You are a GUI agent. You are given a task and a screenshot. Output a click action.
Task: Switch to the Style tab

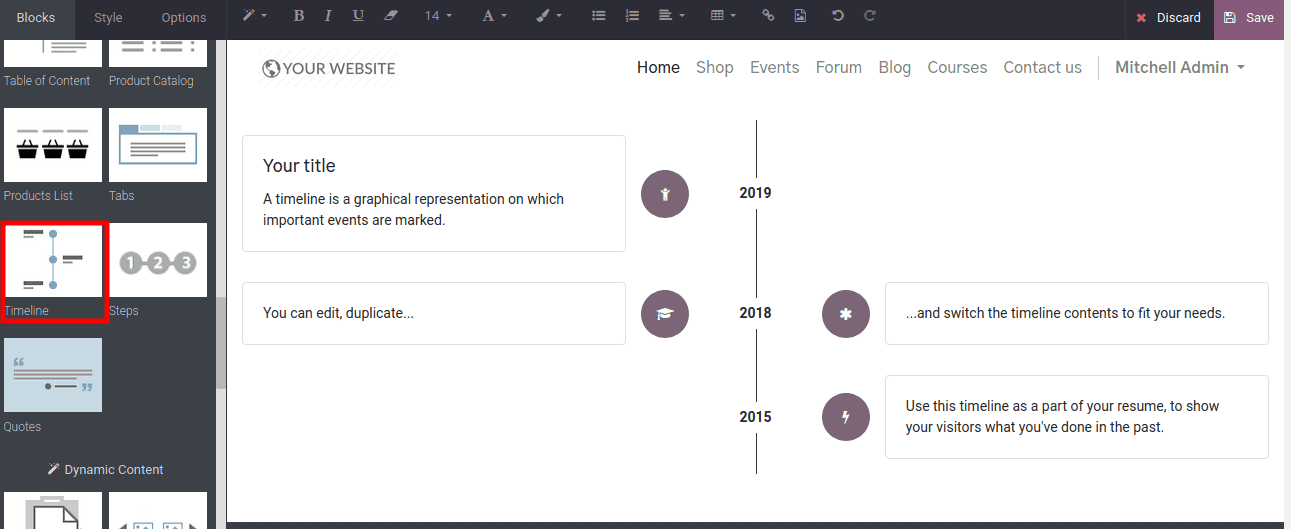click(108, 18)
